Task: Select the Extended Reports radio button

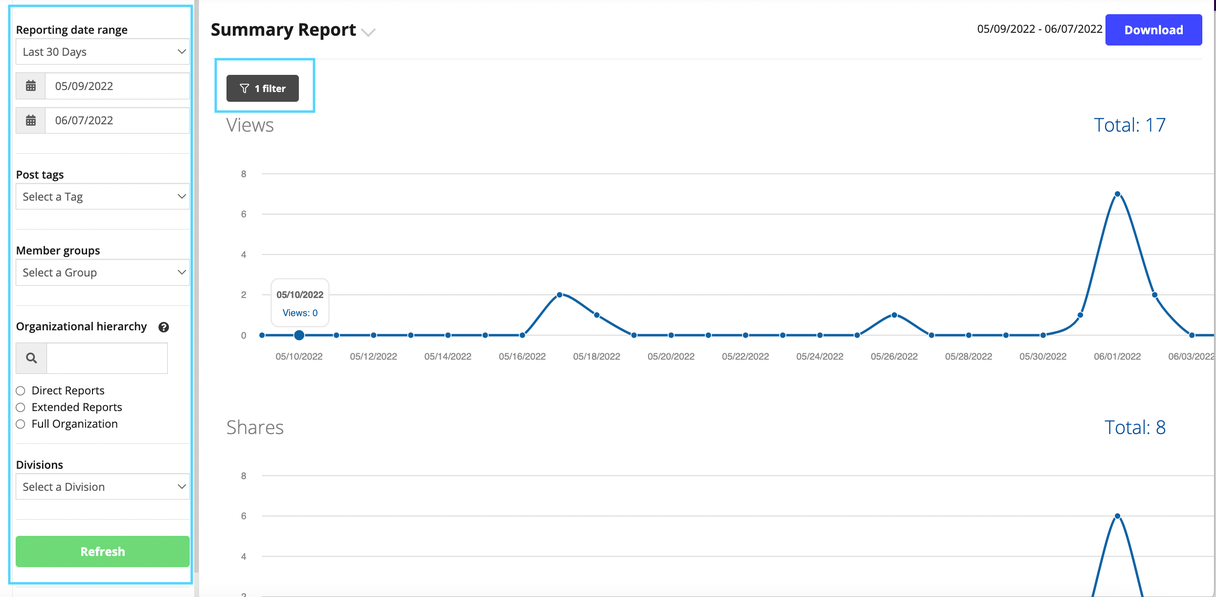Action: coord(21,408)
